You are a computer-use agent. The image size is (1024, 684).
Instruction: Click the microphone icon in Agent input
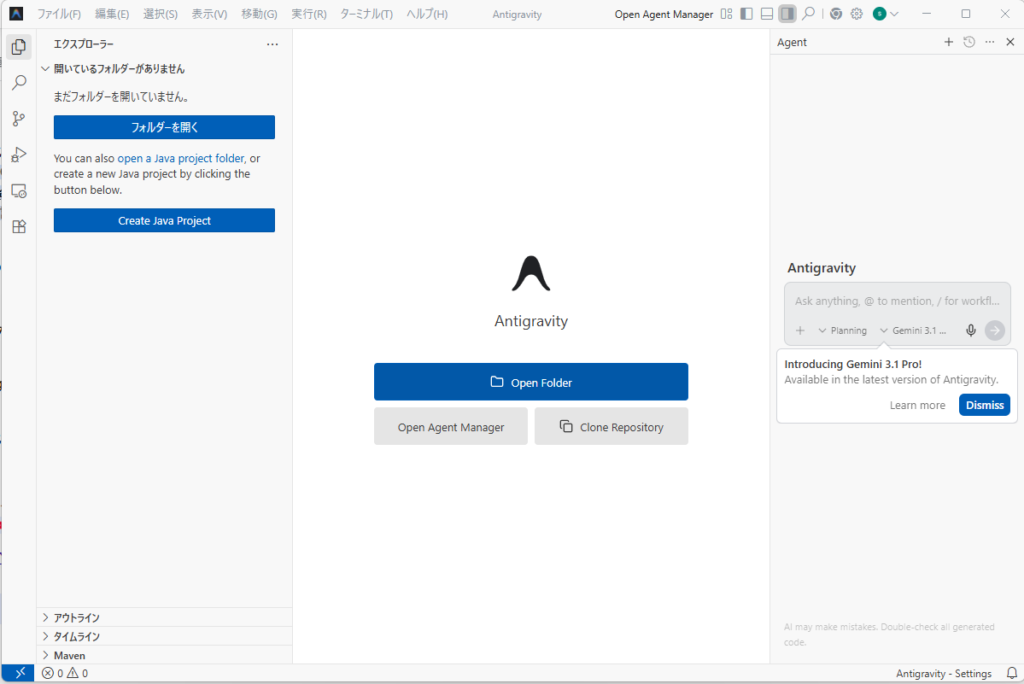970,331
